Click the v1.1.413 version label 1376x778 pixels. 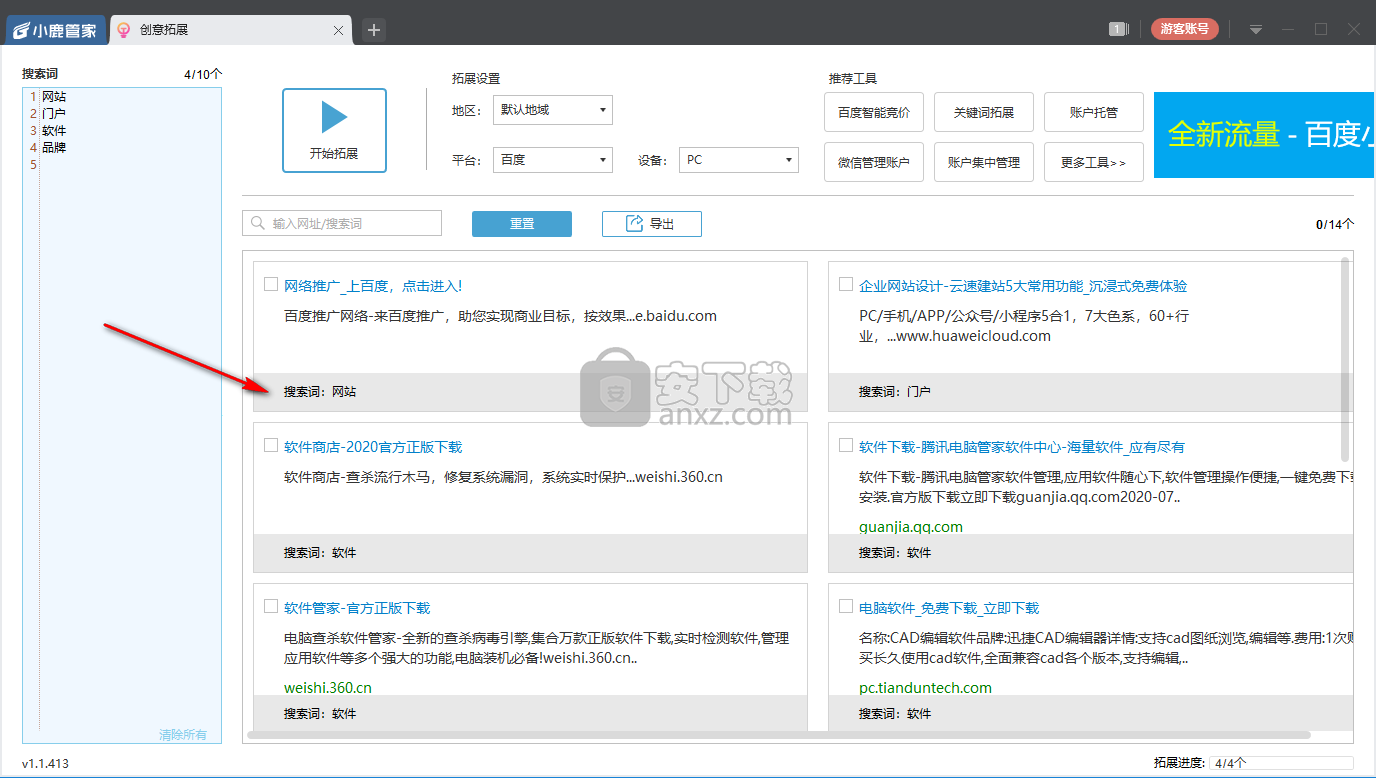tap(46, 763)
